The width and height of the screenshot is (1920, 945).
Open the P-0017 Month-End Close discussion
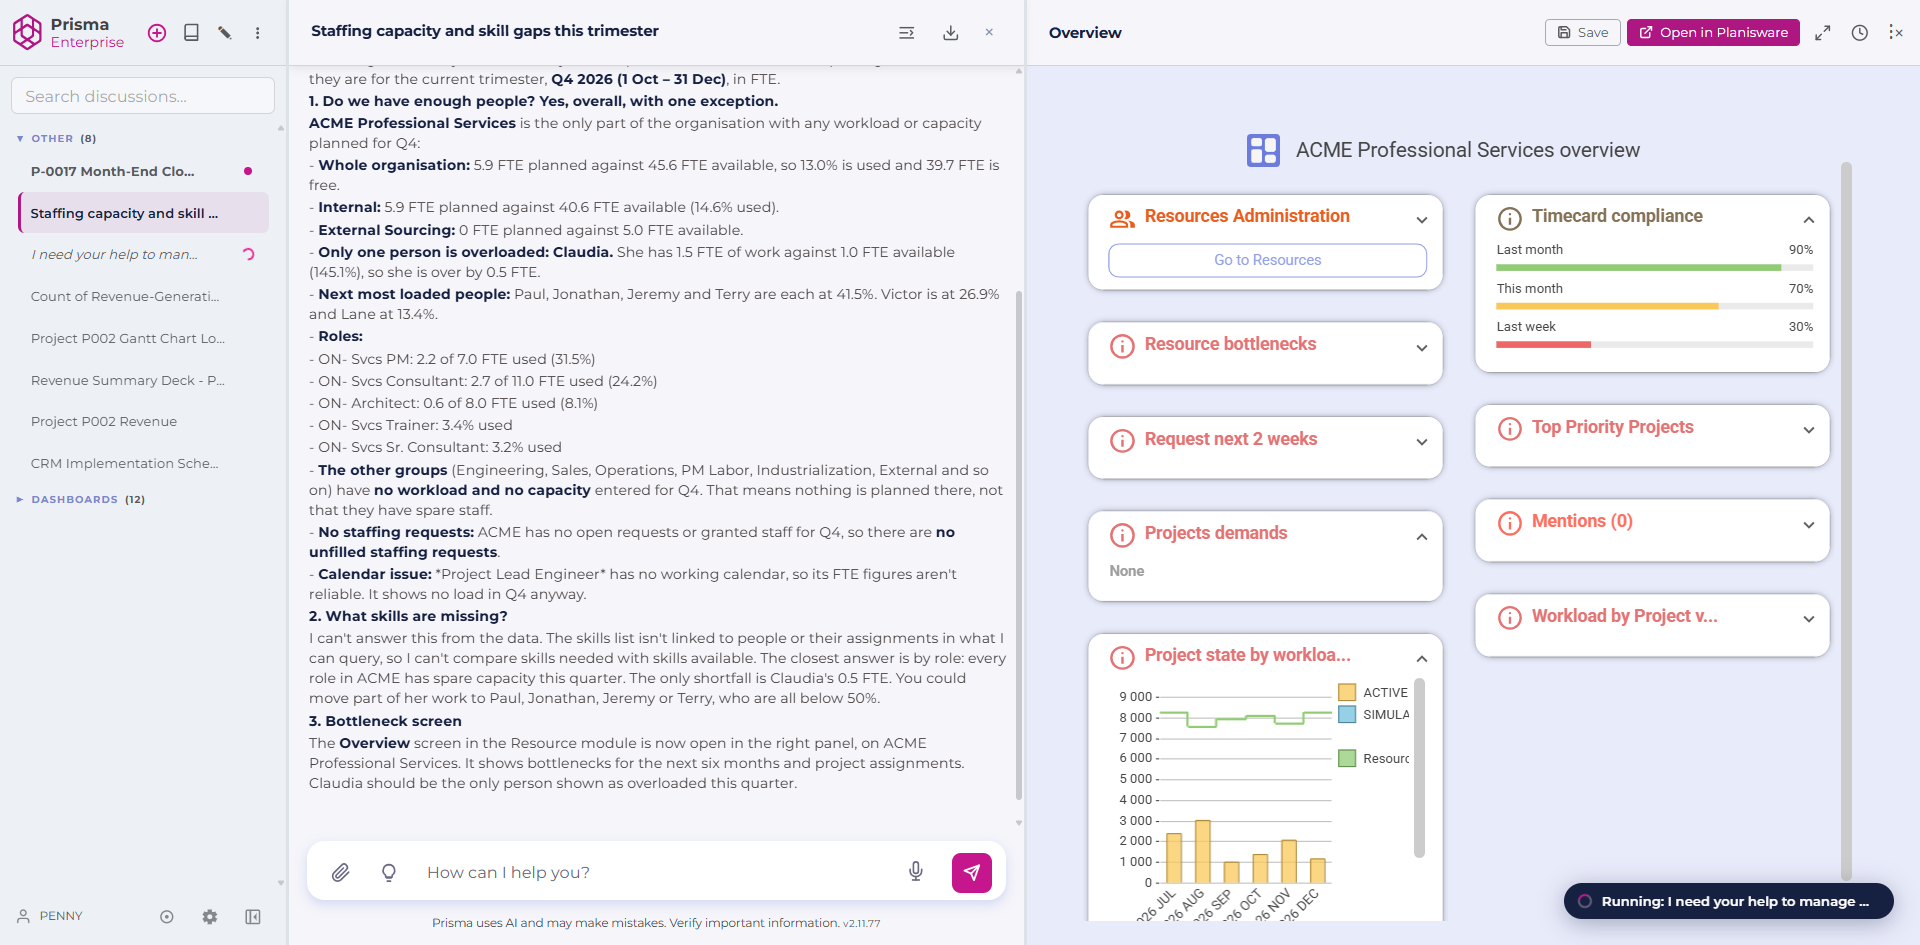pos(143,171)
